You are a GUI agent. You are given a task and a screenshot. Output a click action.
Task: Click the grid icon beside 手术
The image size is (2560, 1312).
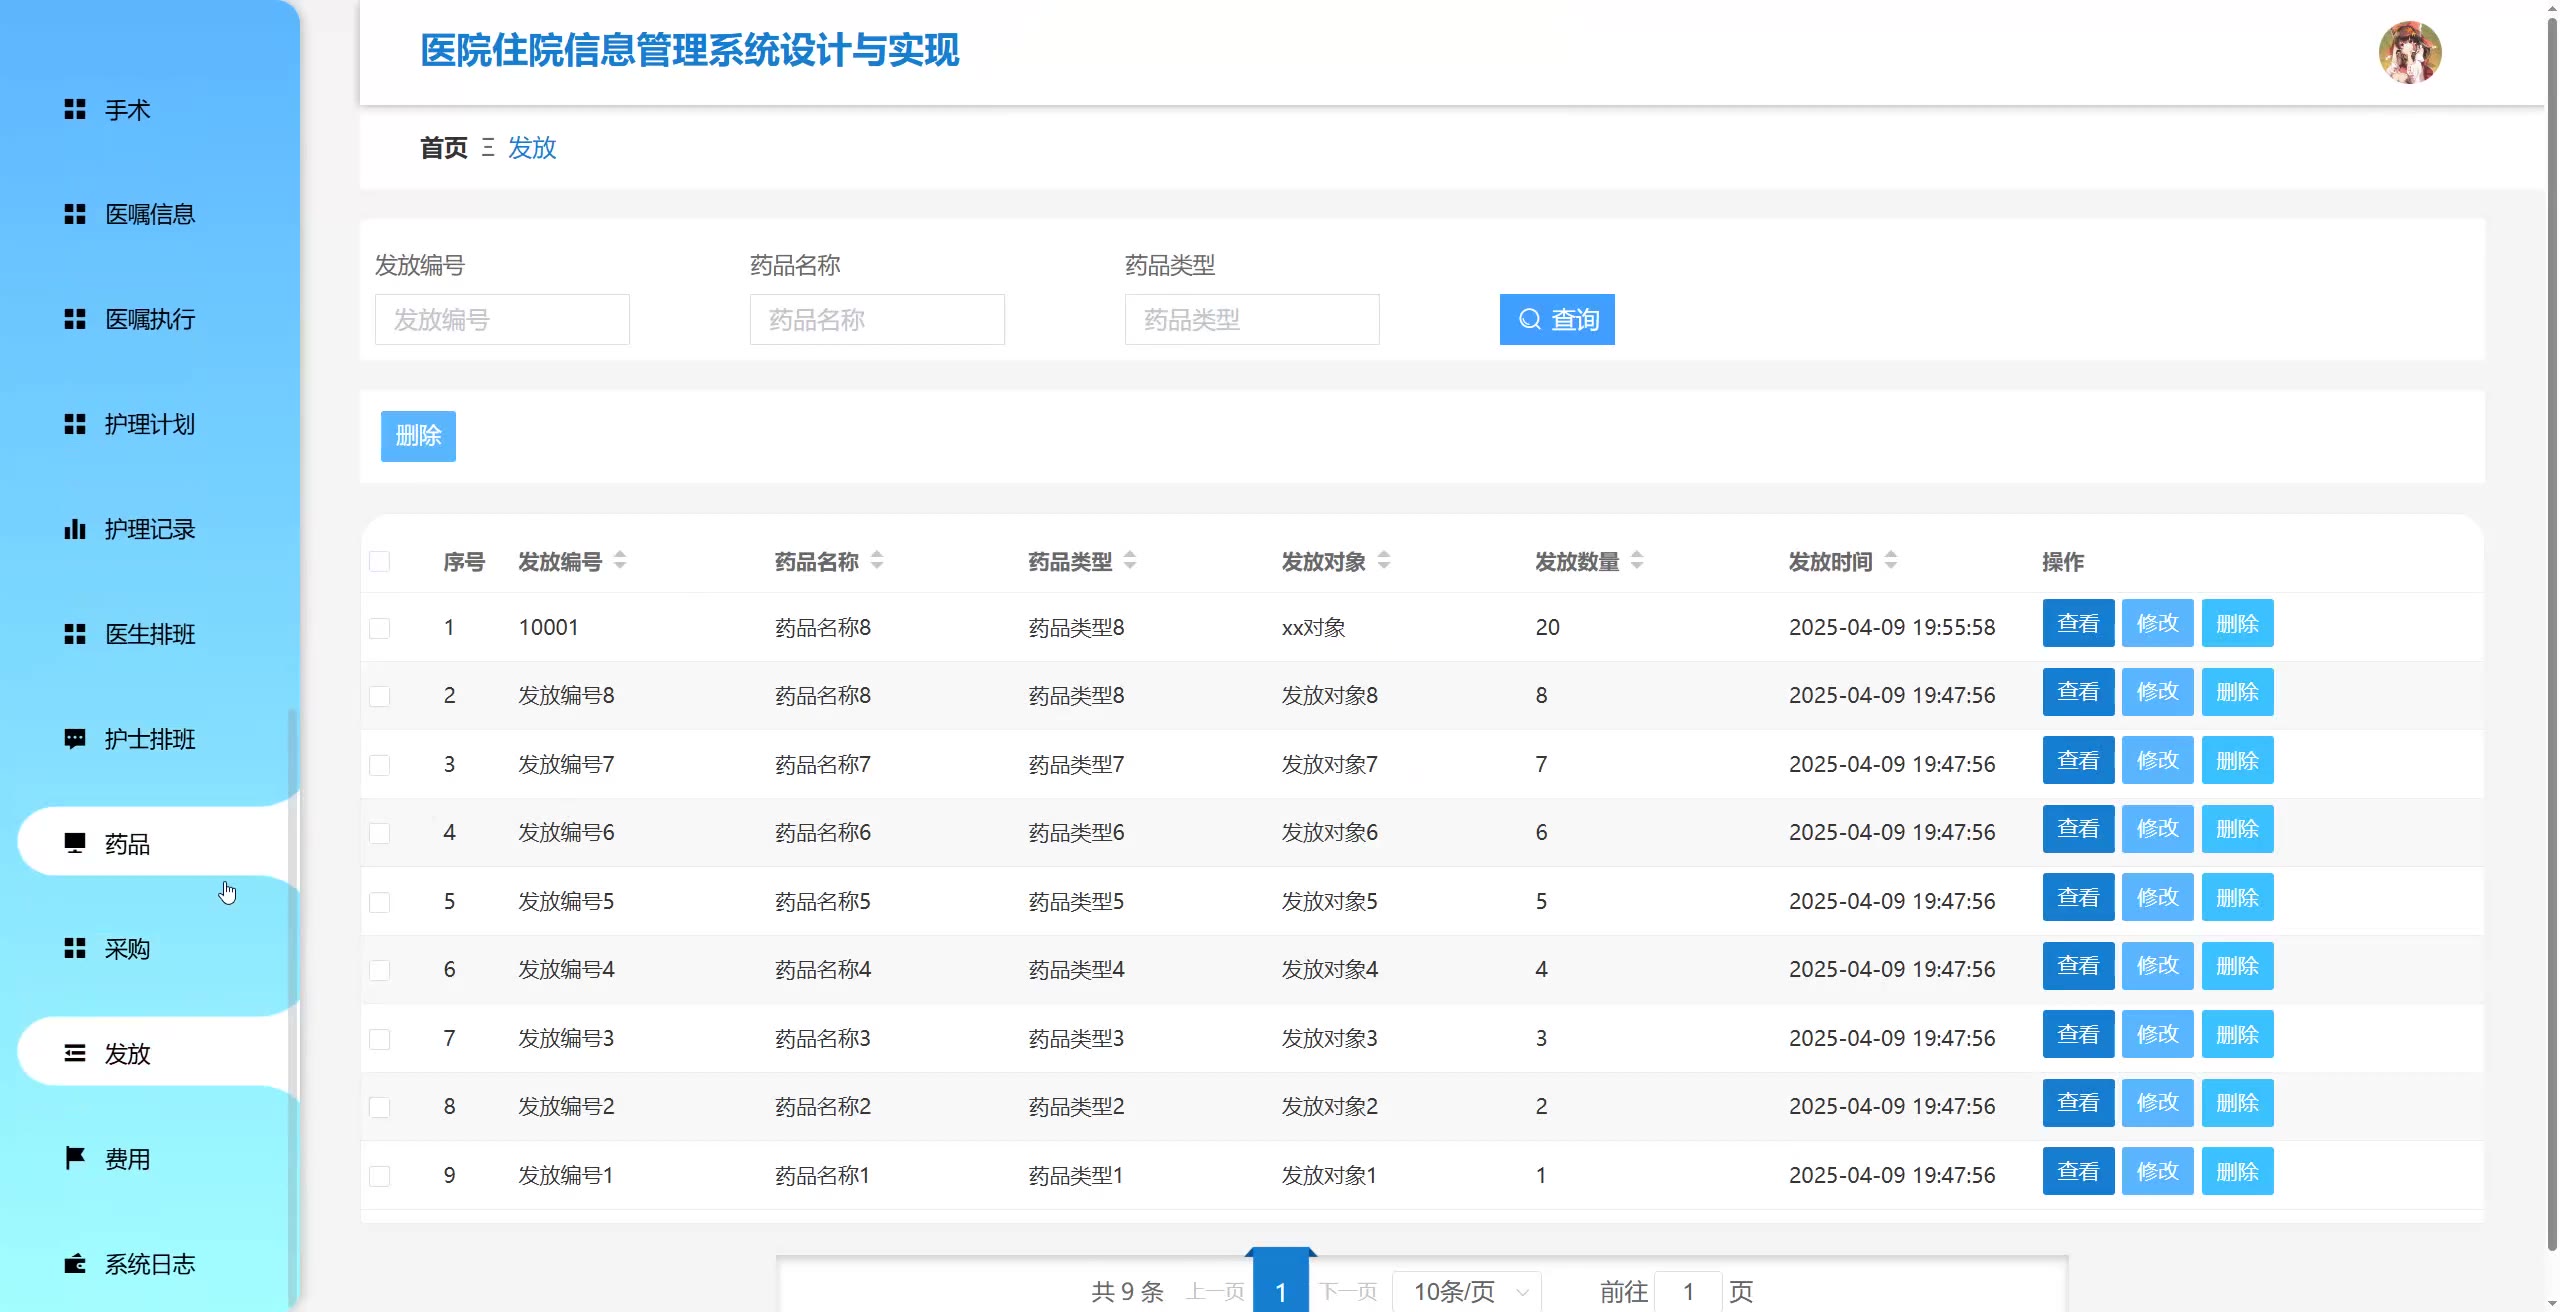coord(75,109)
